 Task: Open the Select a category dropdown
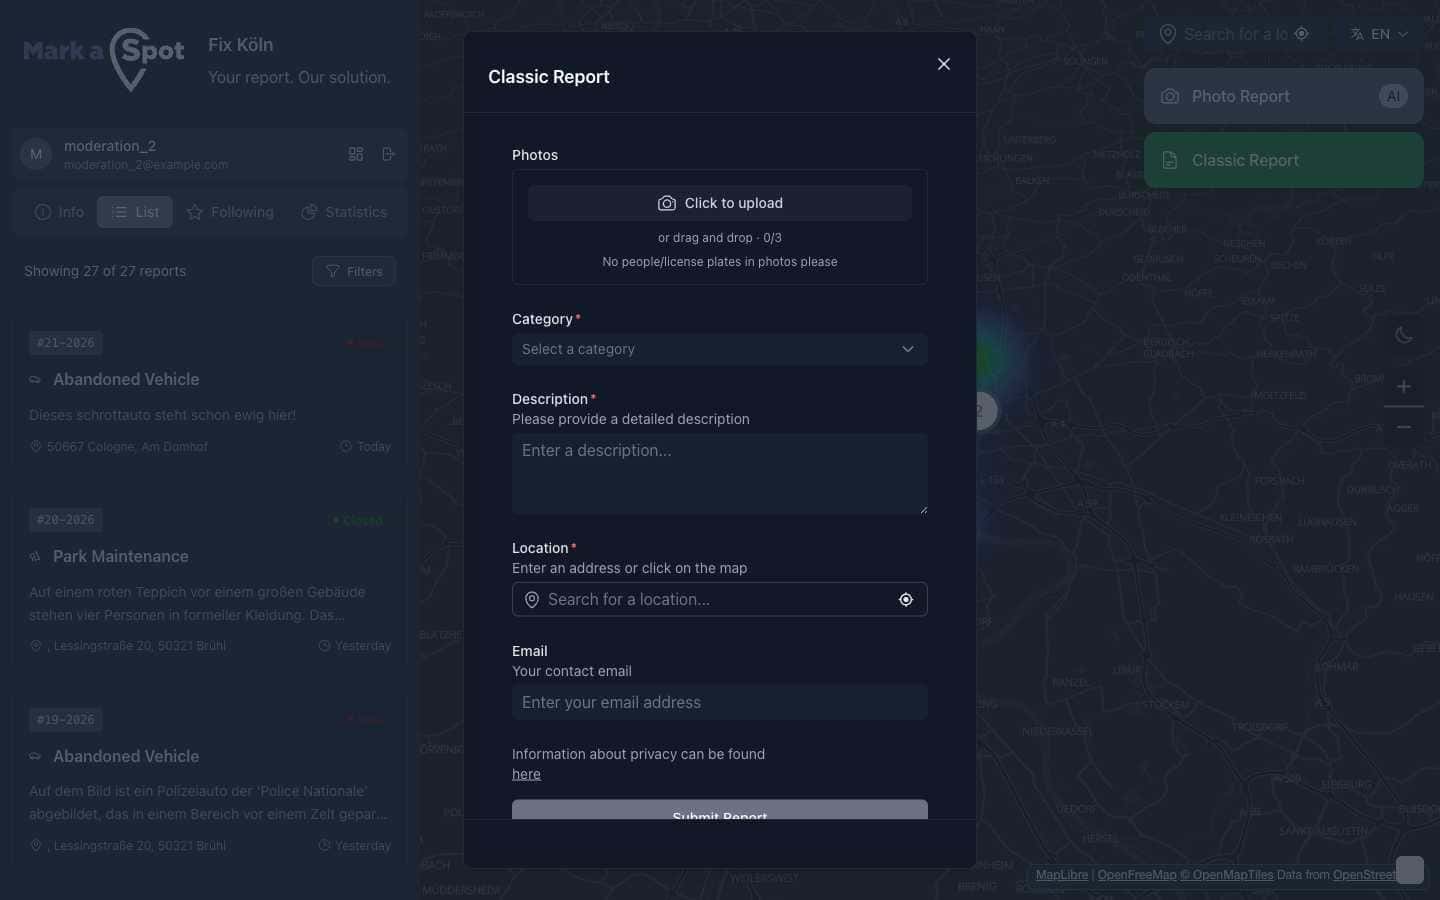click(719, 349)
